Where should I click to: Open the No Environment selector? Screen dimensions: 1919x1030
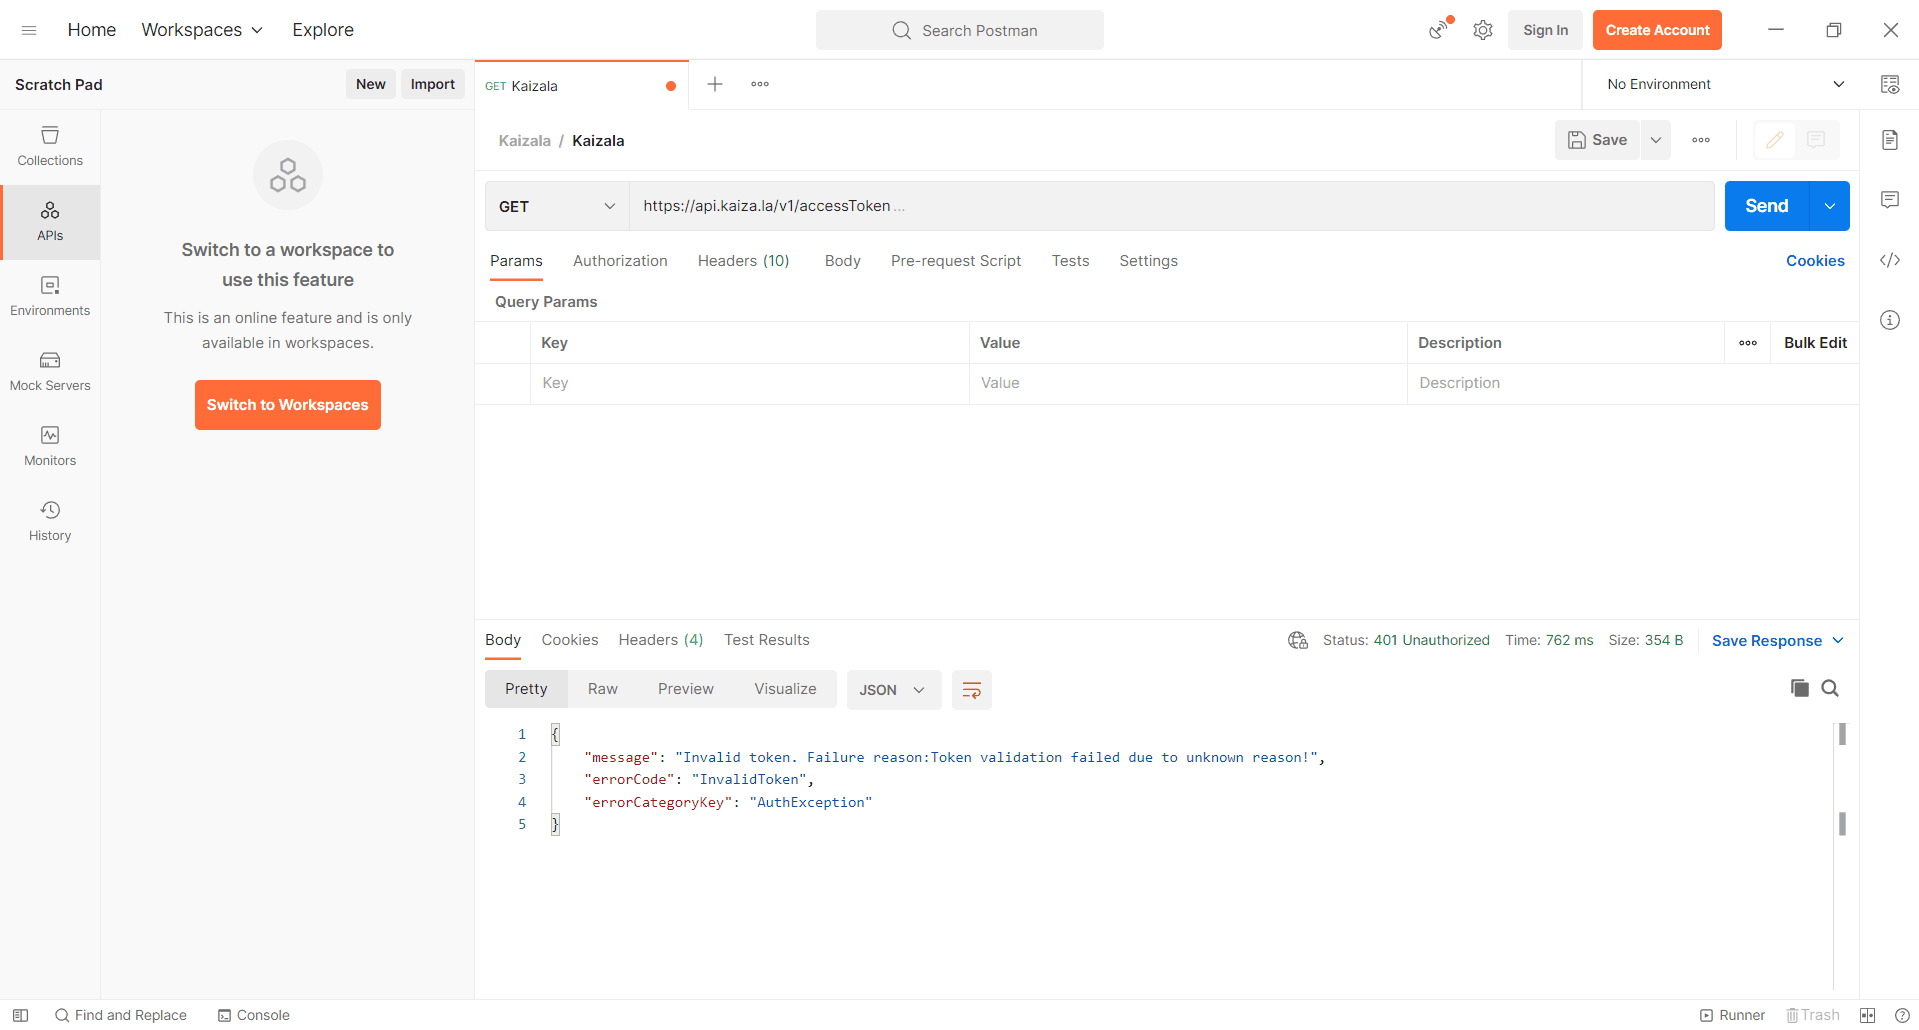click(1725, 84)
